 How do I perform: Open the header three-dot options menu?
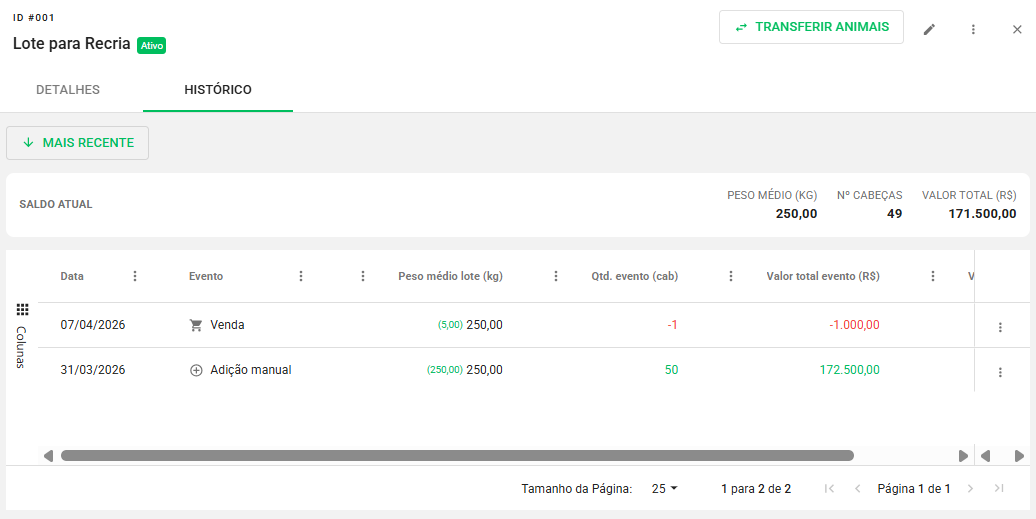click(x=973, y=29)
